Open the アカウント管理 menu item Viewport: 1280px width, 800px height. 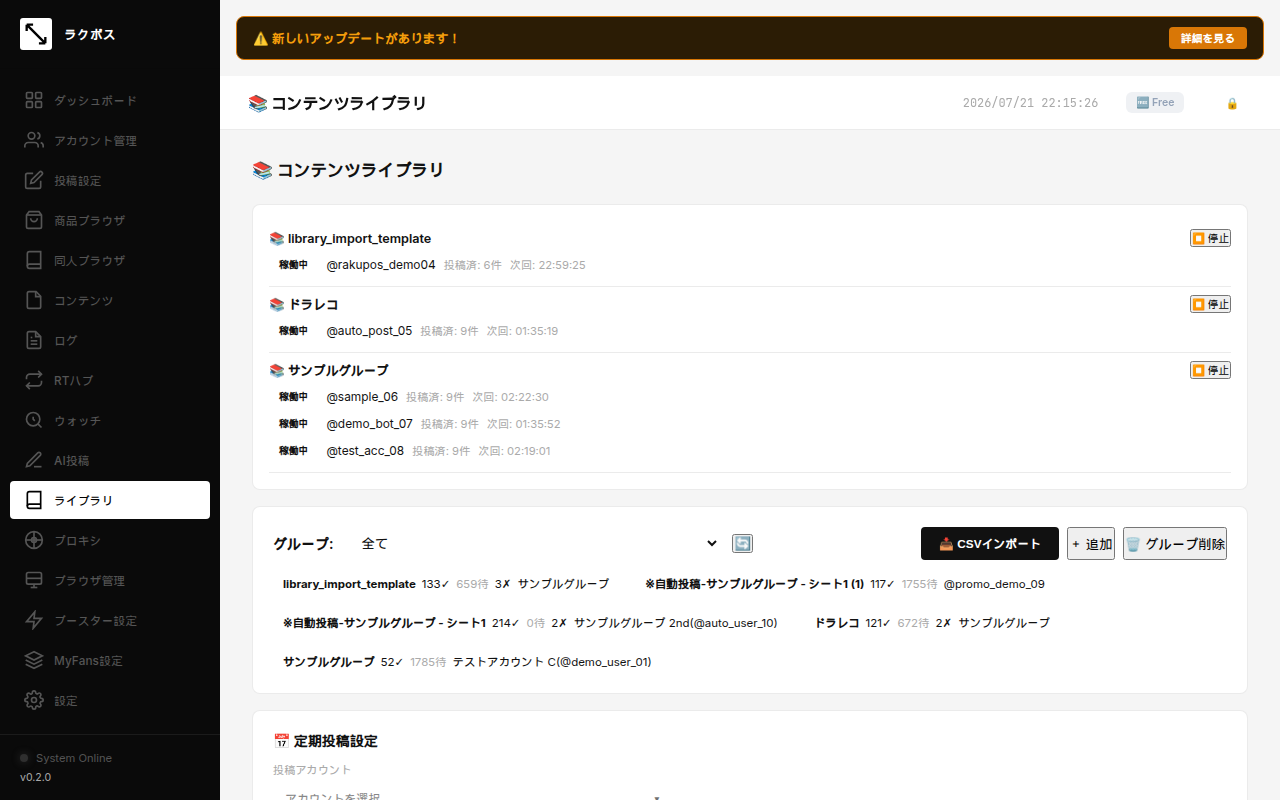(110, 140)
